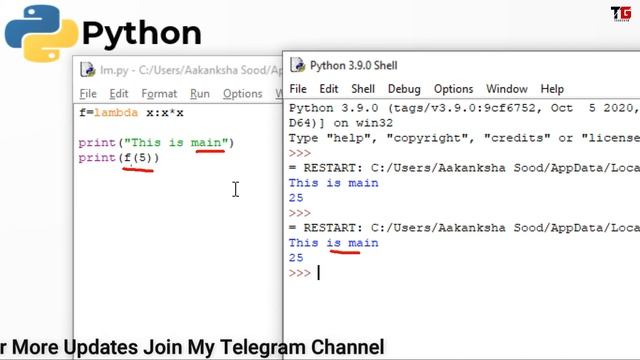
Task: Open the Help menu in Python Shell
Action: 552,89
